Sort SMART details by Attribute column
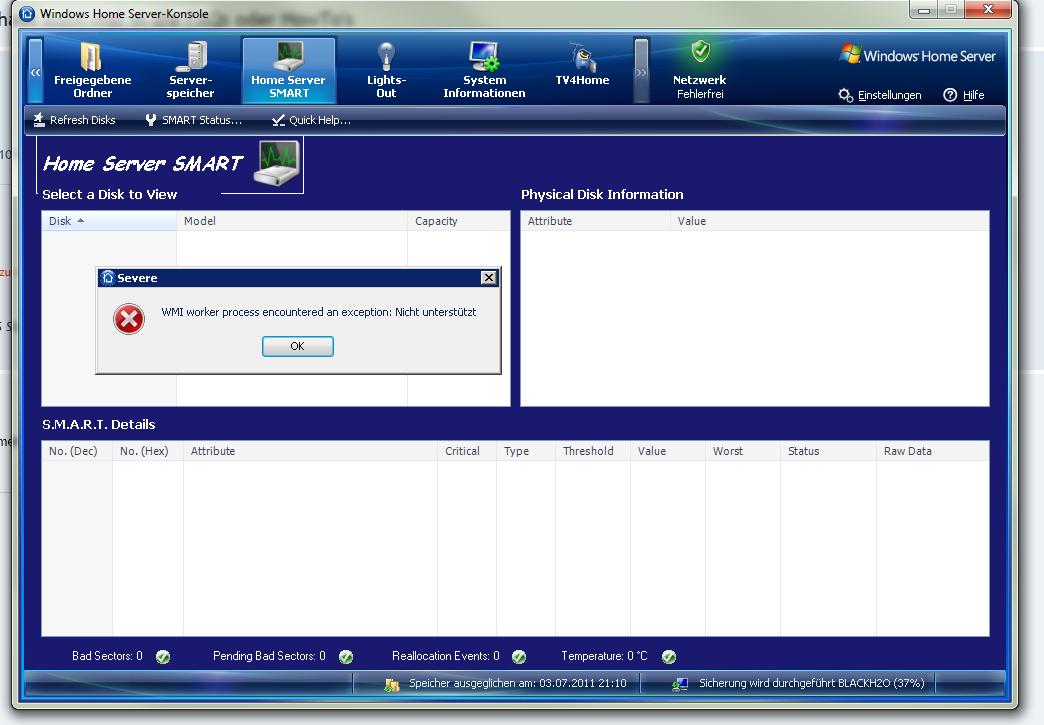 [310, 451]
